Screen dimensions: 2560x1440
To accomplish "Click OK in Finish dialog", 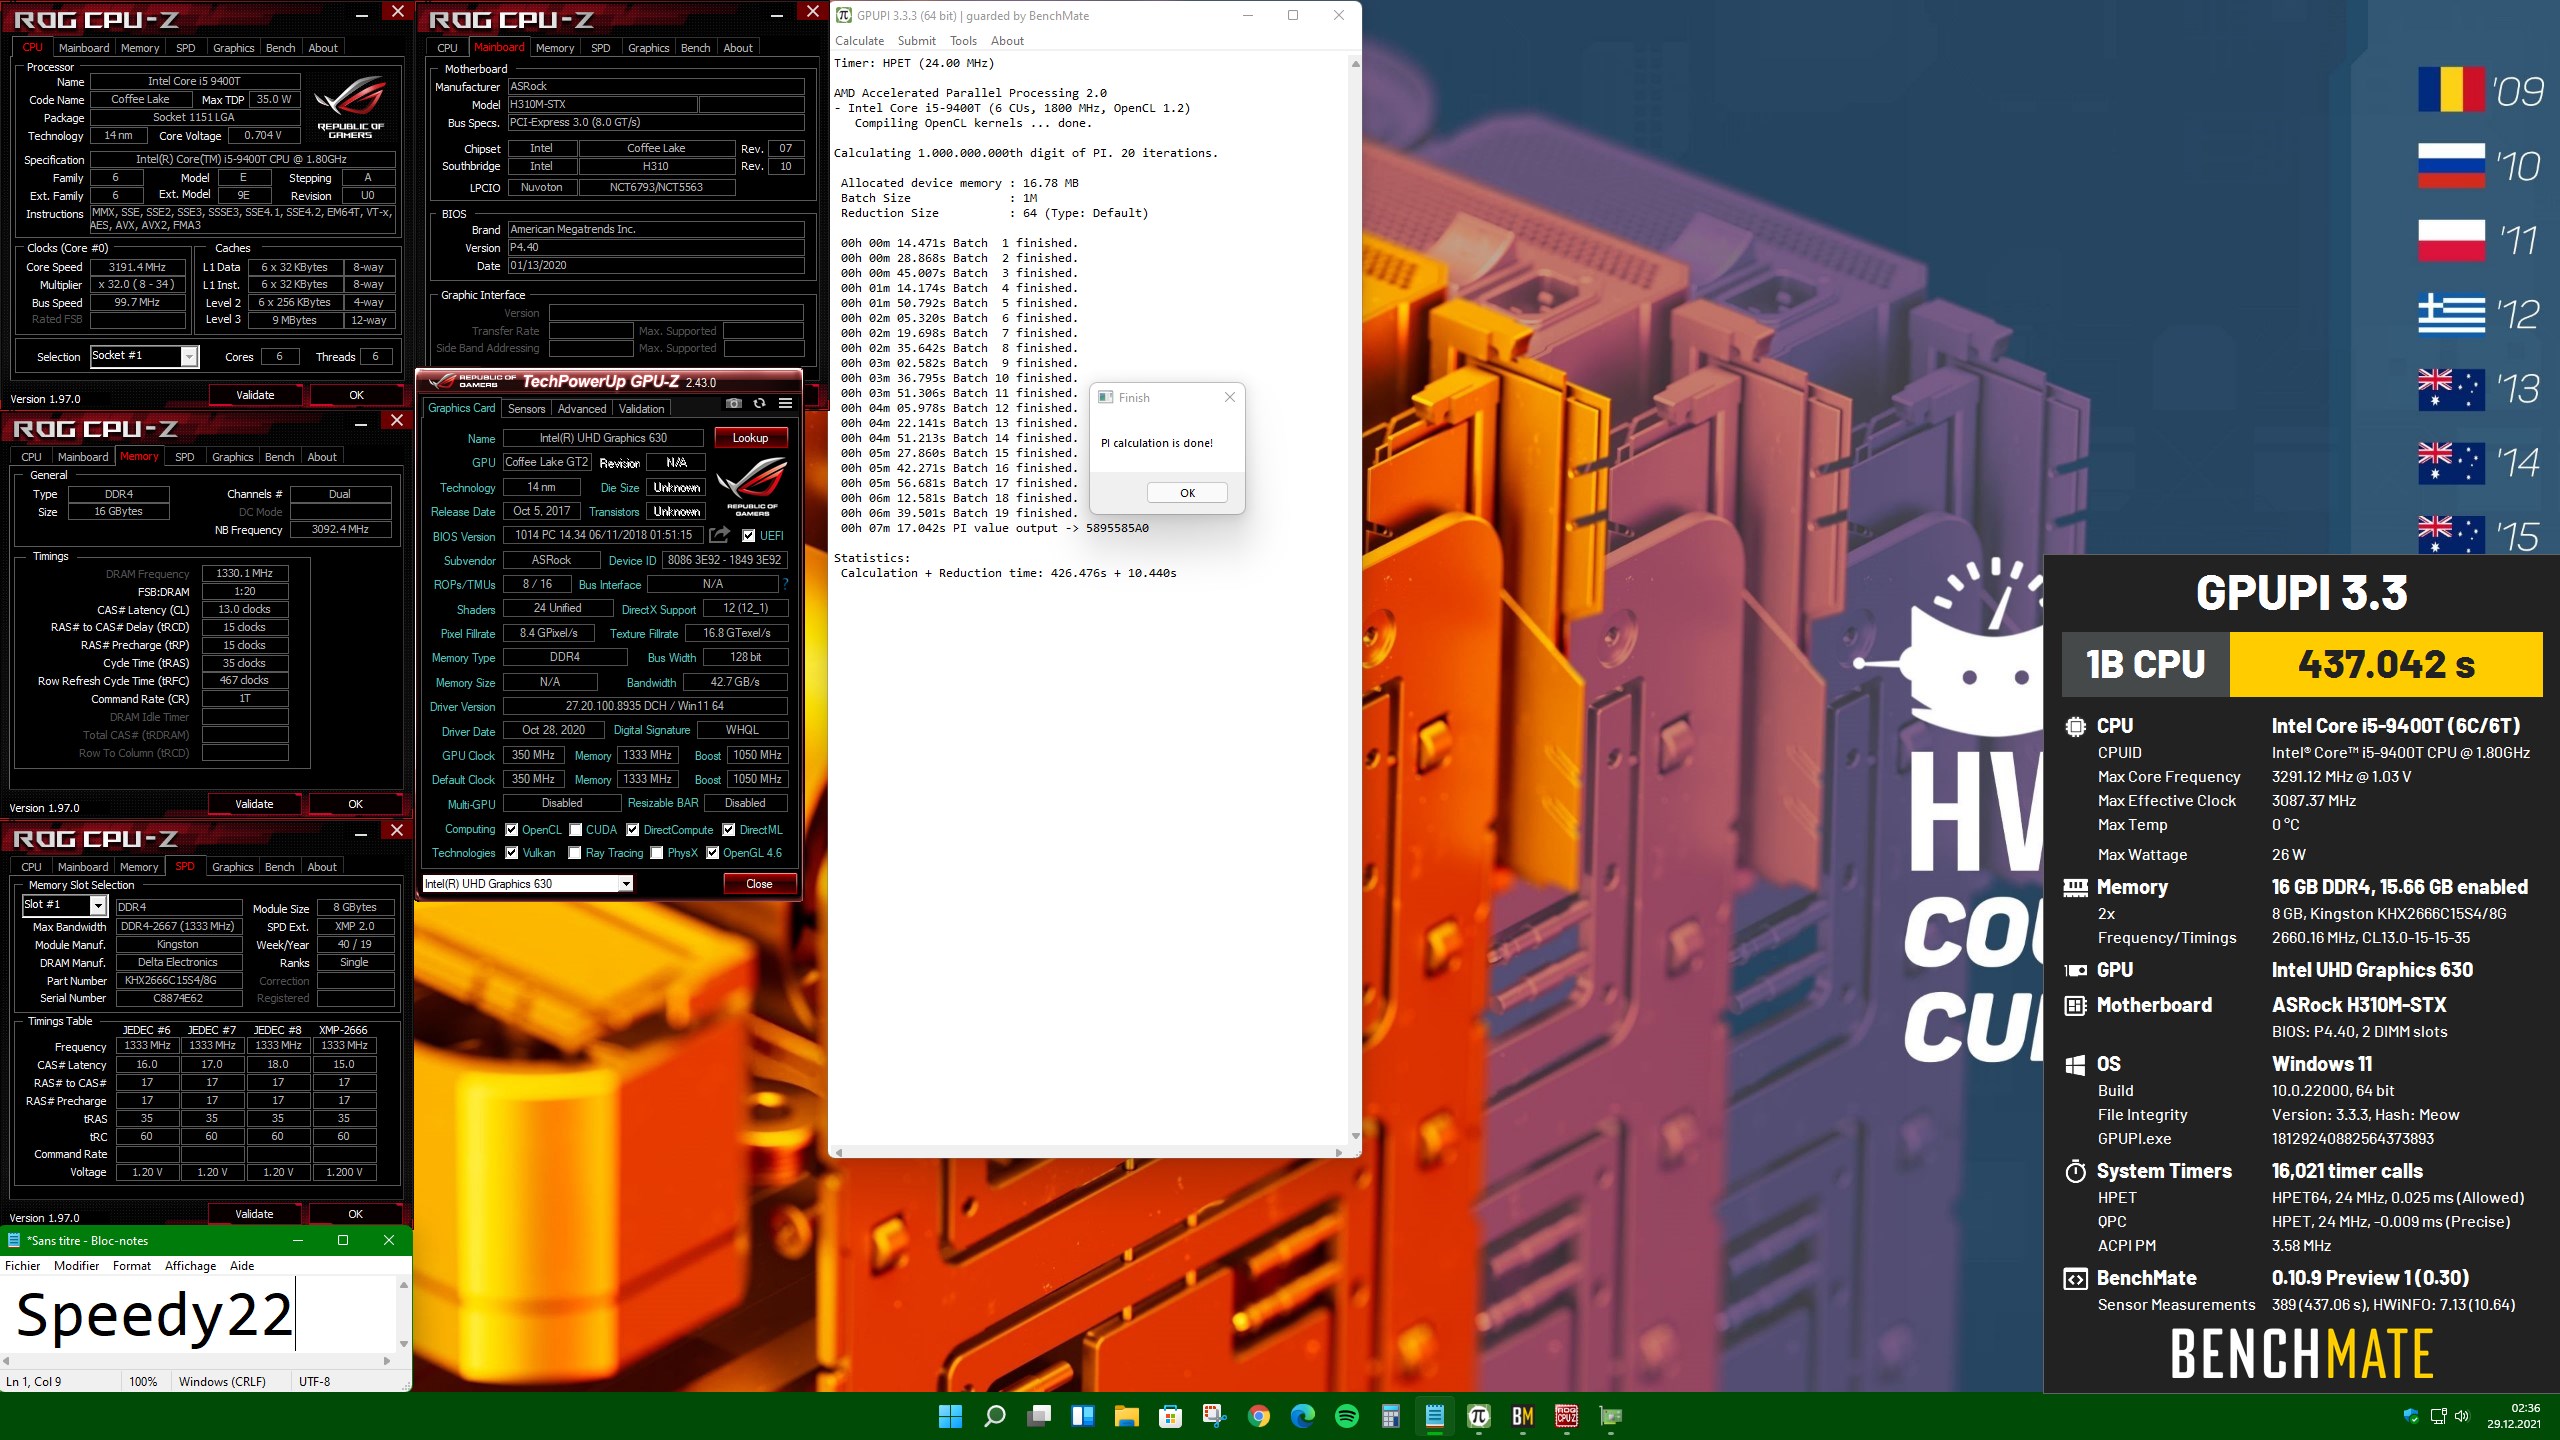I will tap(1187, 493).
